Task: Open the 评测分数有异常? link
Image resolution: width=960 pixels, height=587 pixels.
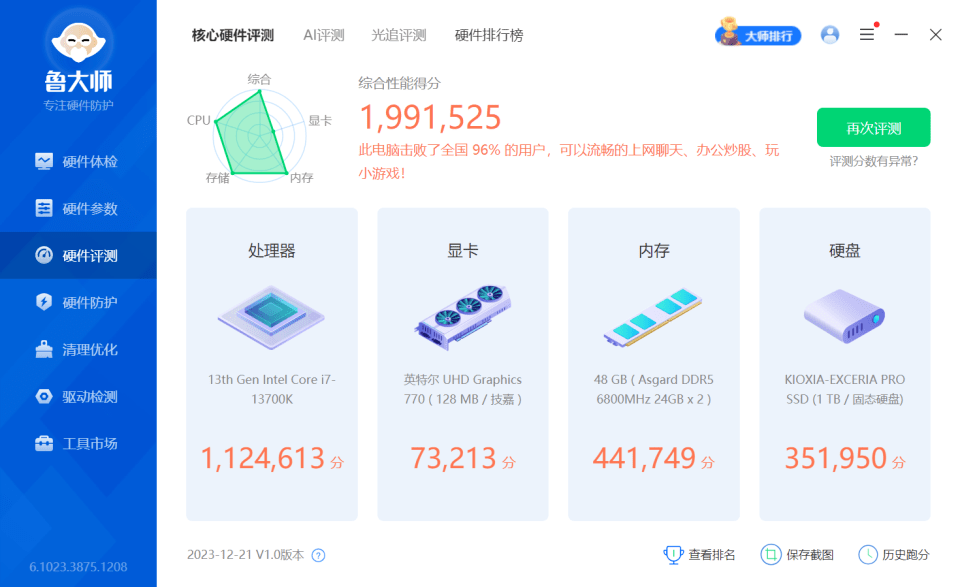Action: click(874, 162)
